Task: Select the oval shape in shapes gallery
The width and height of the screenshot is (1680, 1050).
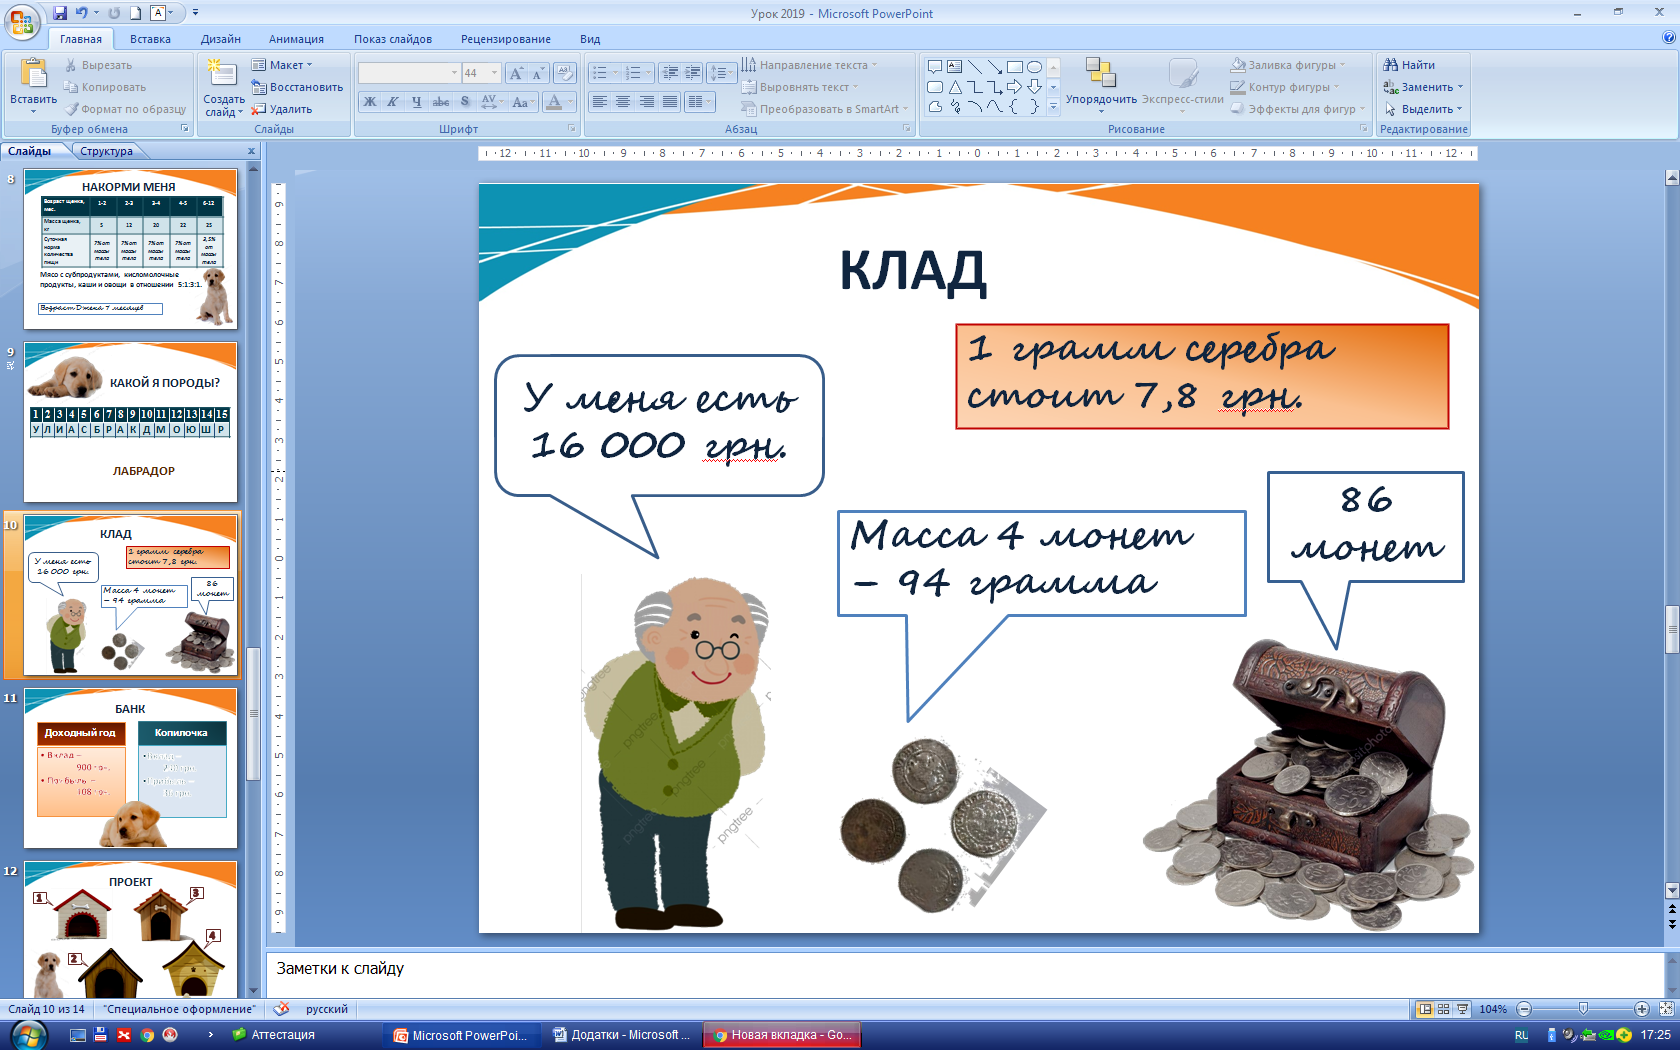Action: (1034, 67)
